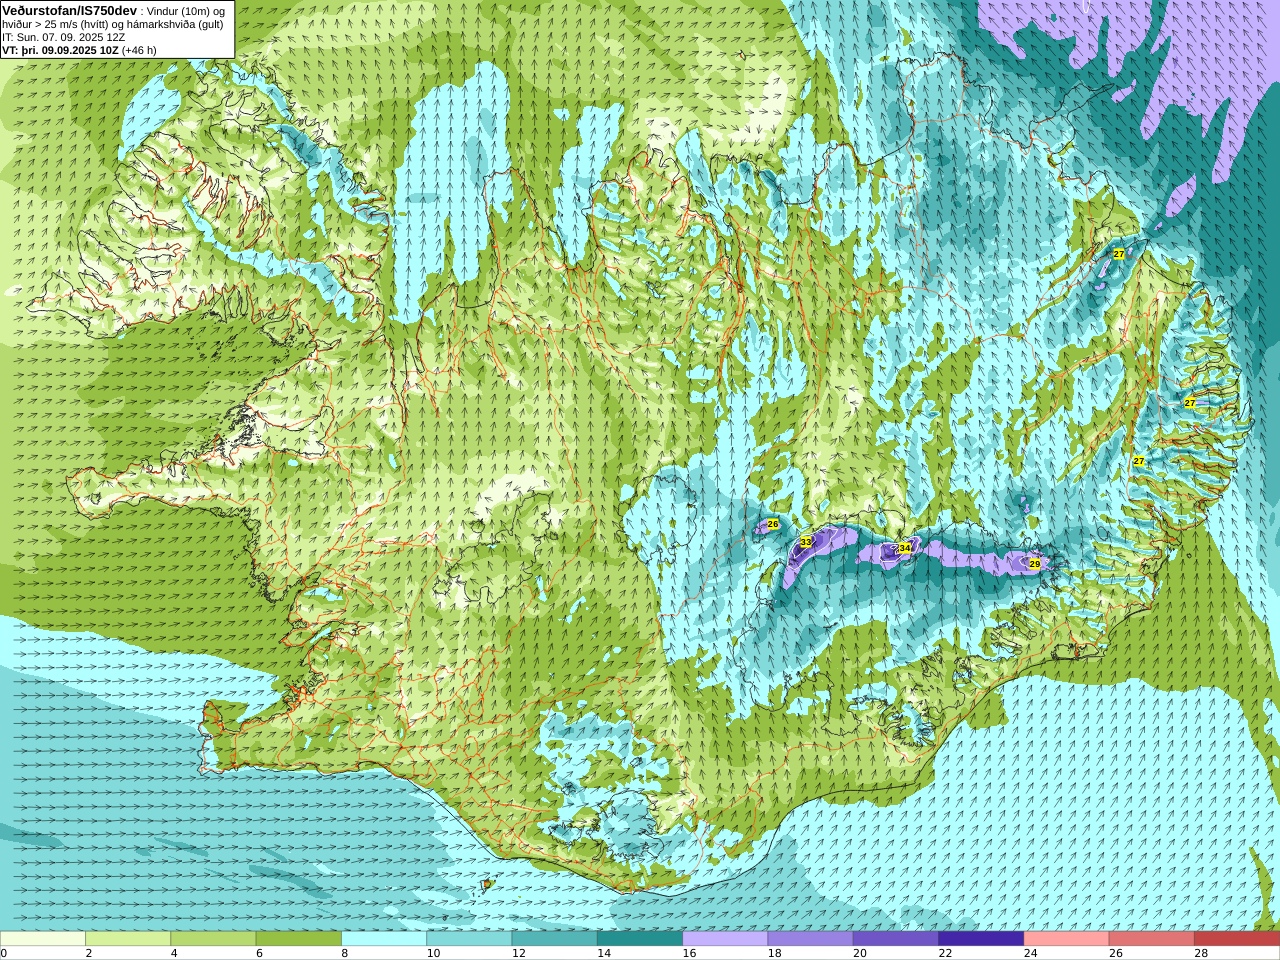Pick the pale yellow 0–2 m/s legend swatch
The height and width of the screenshot is (960, 1280).
tap(43, 939)
